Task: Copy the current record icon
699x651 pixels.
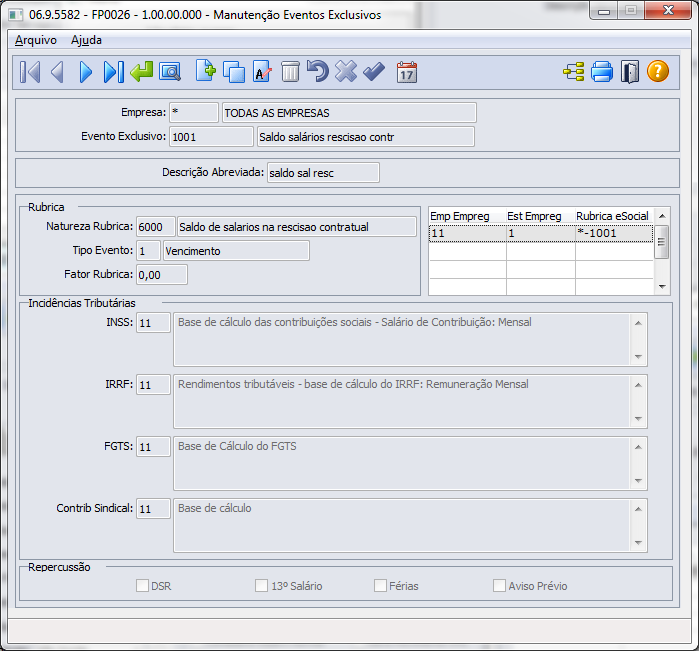Action: [x=234, y=72]
